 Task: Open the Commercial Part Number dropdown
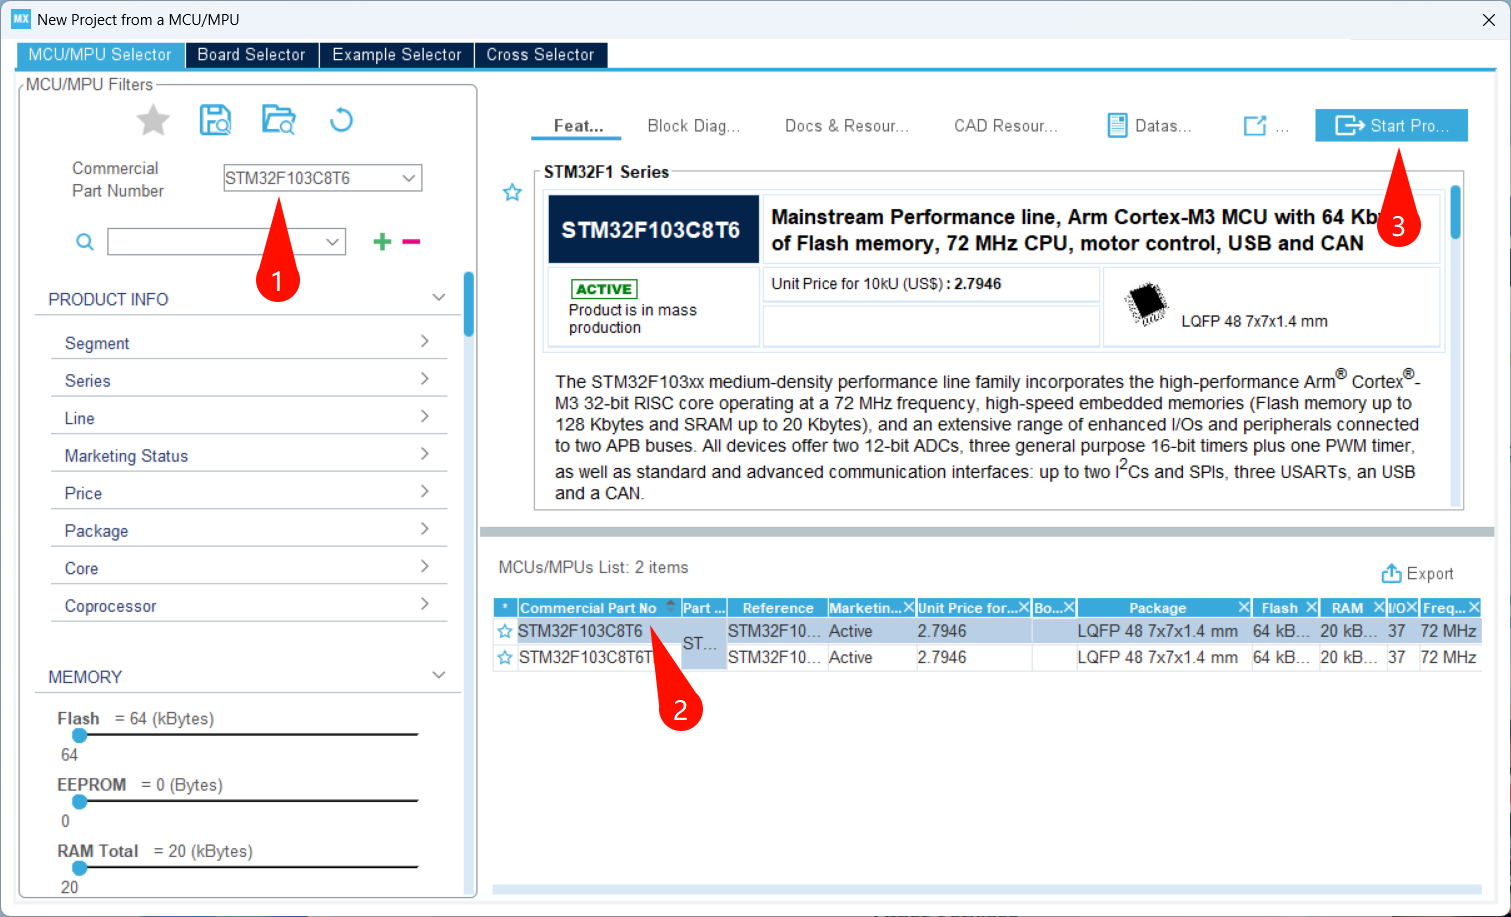click(x=408, y=178)
